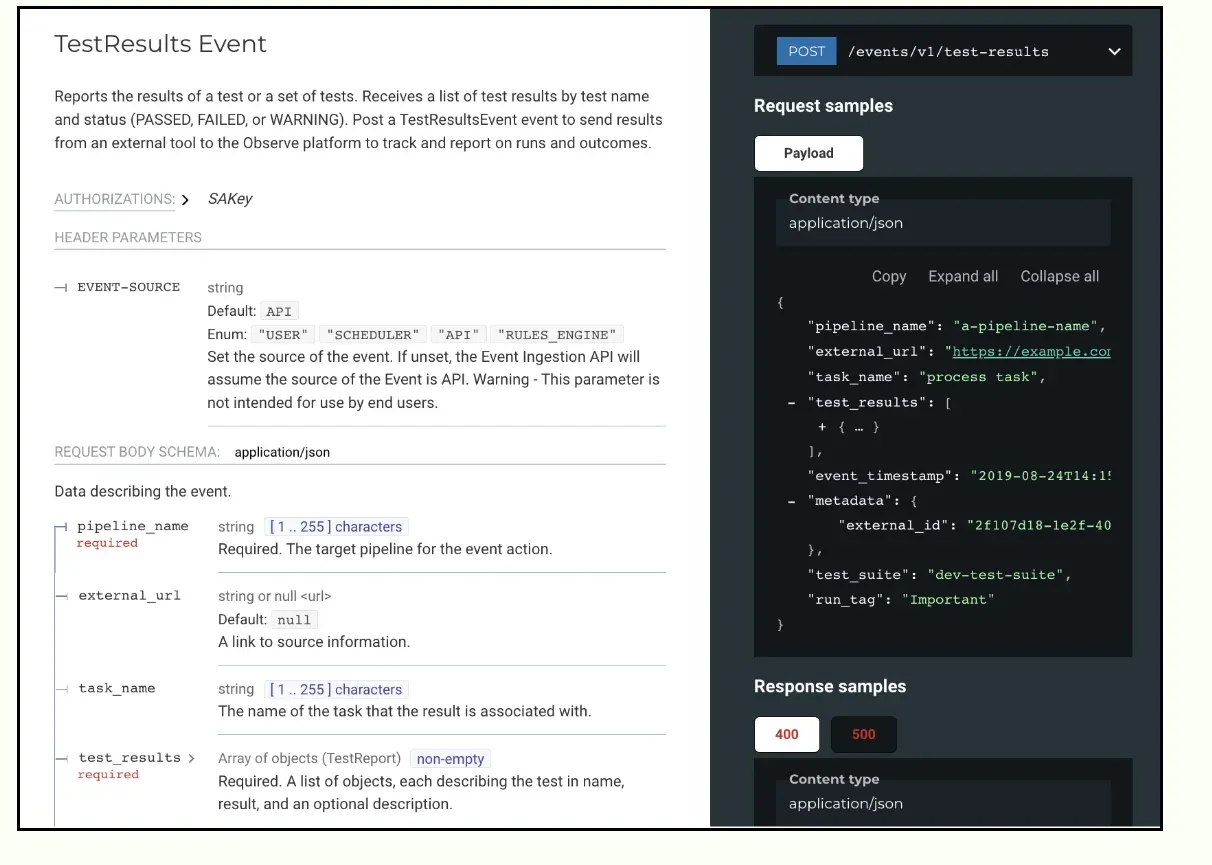Click pipeline_name's [1 .. 255] characters constraint
1212x865 pixels.
[x=336, y=527]
